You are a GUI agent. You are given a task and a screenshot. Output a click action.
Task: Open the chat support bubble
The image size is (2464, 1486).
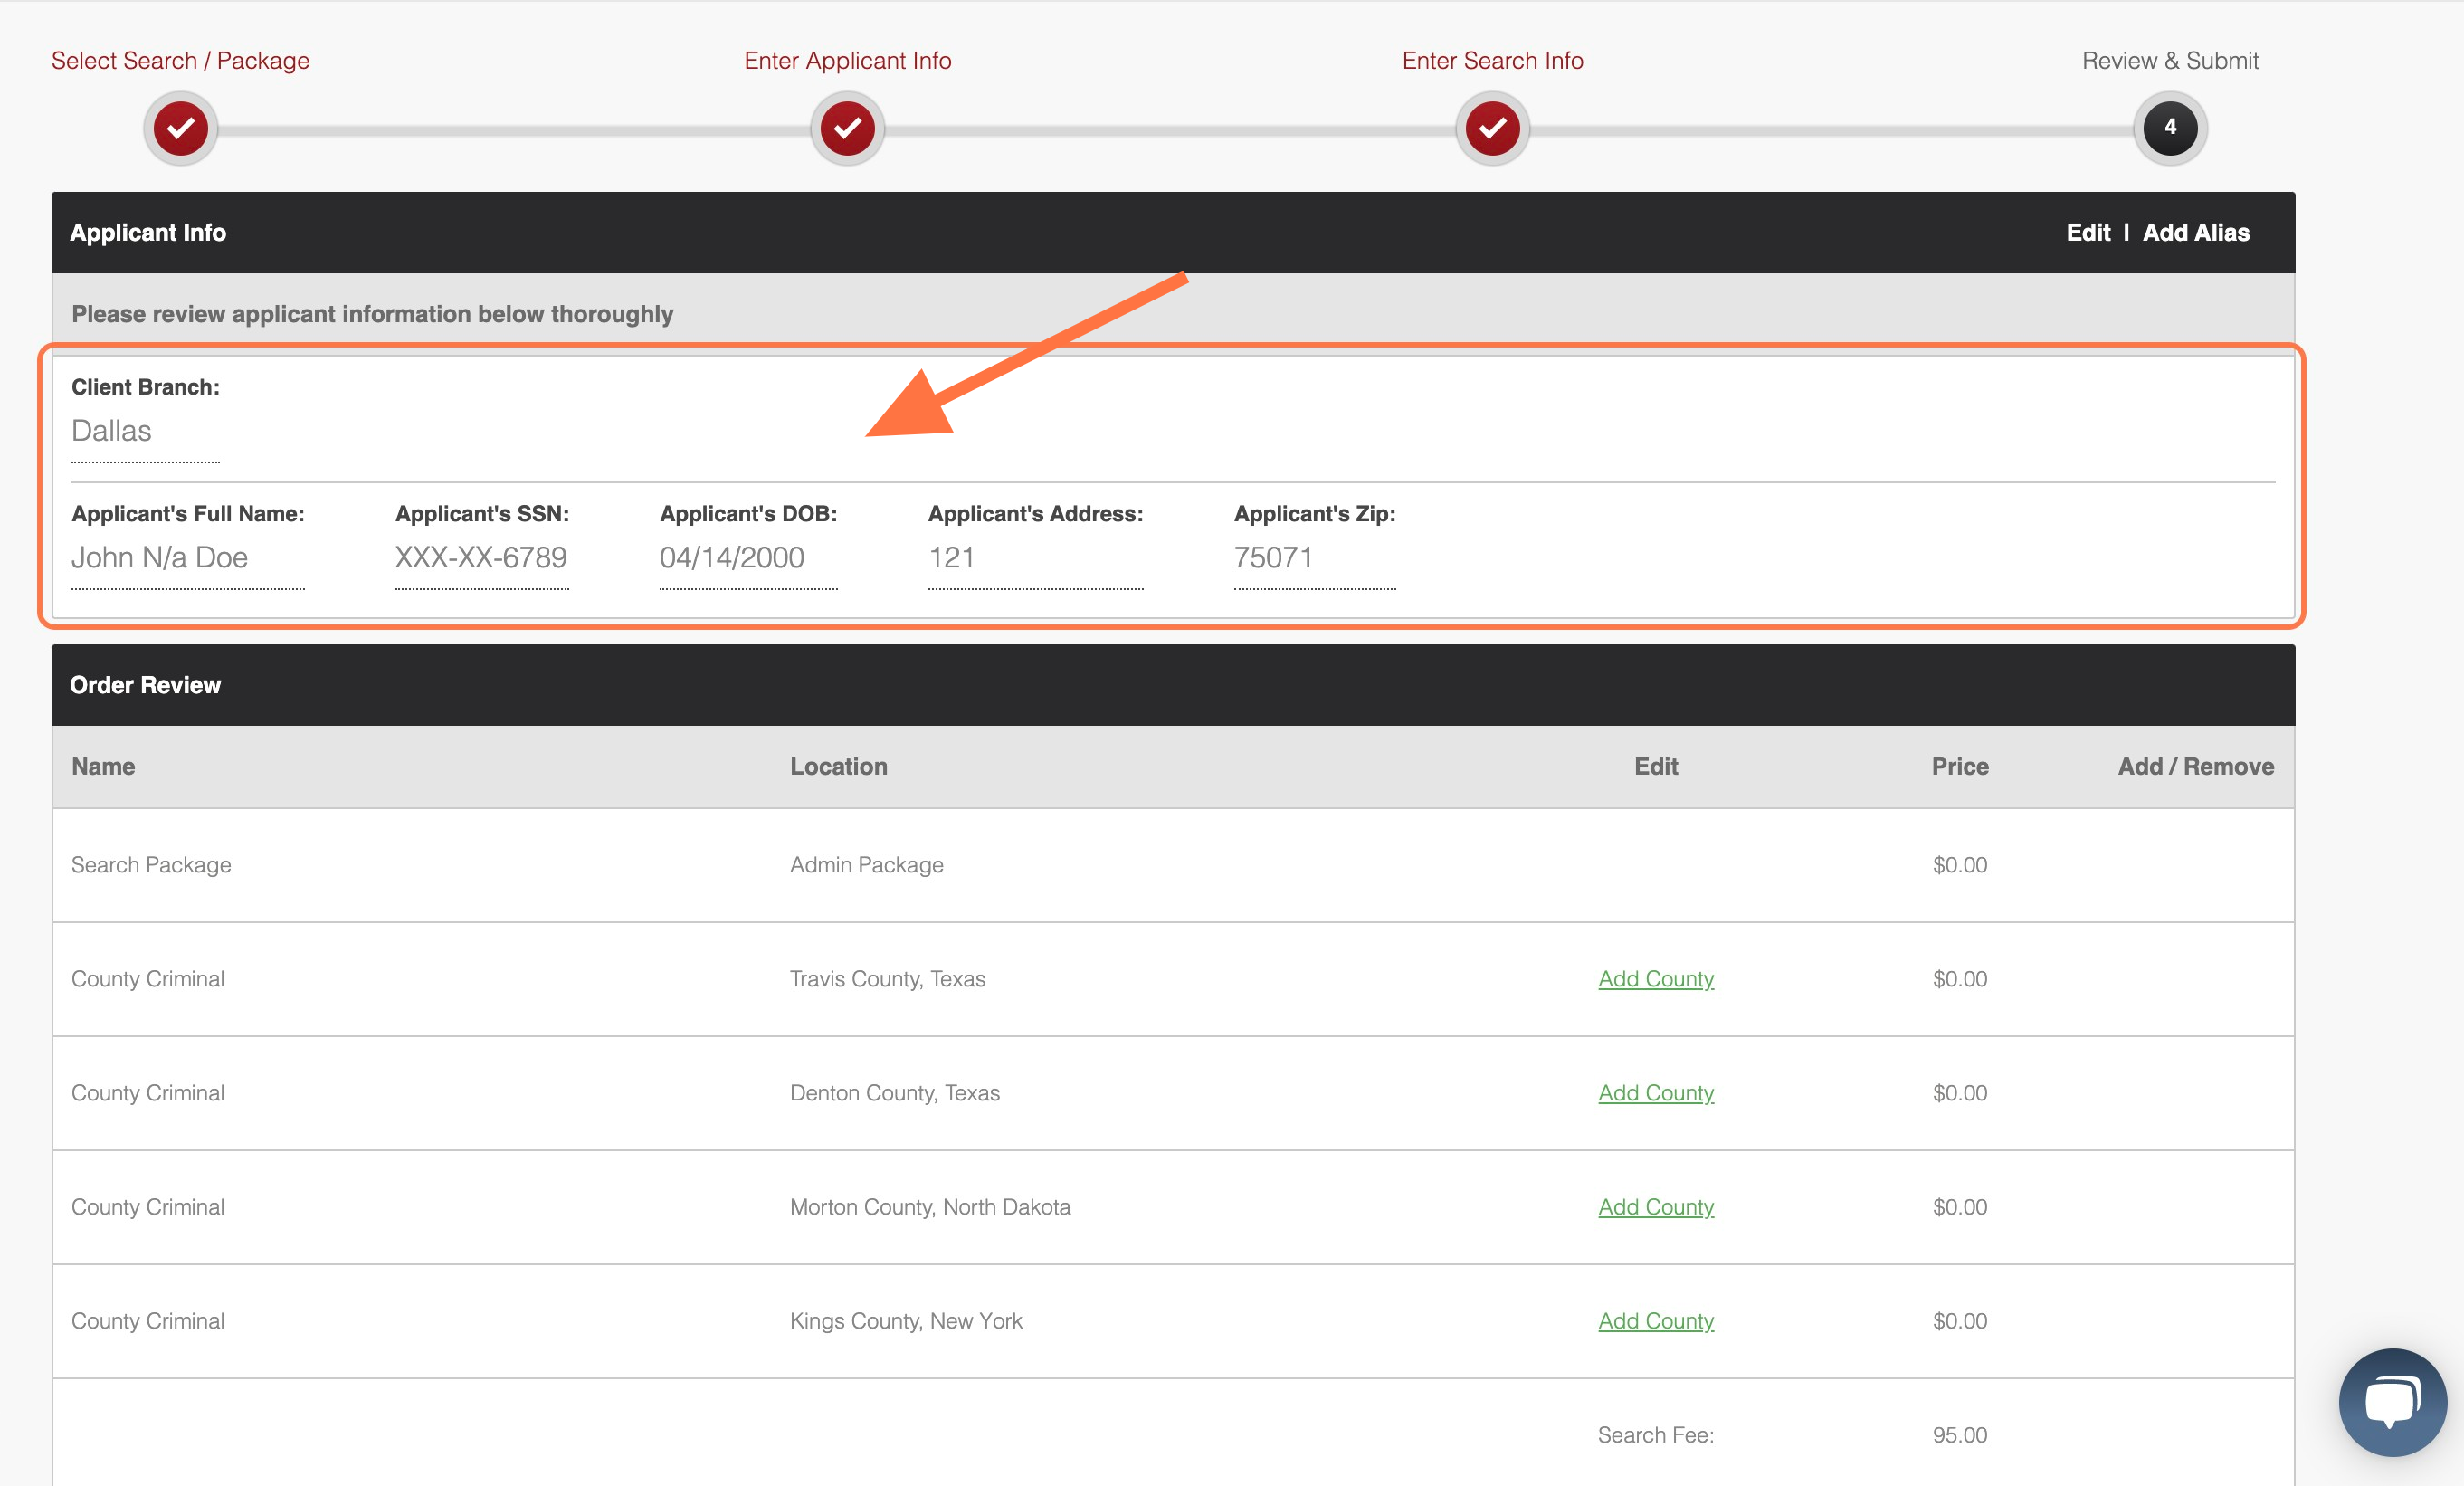(x=2392, y=1402)
